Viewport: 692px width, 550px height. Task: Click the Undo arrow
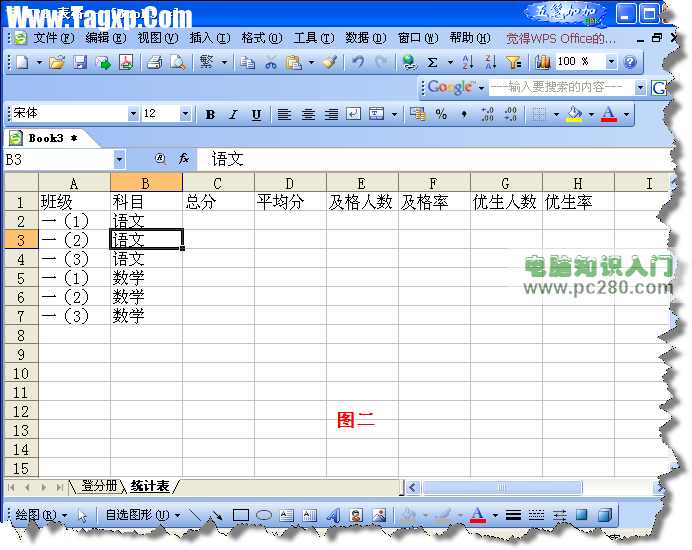(358, 62)
